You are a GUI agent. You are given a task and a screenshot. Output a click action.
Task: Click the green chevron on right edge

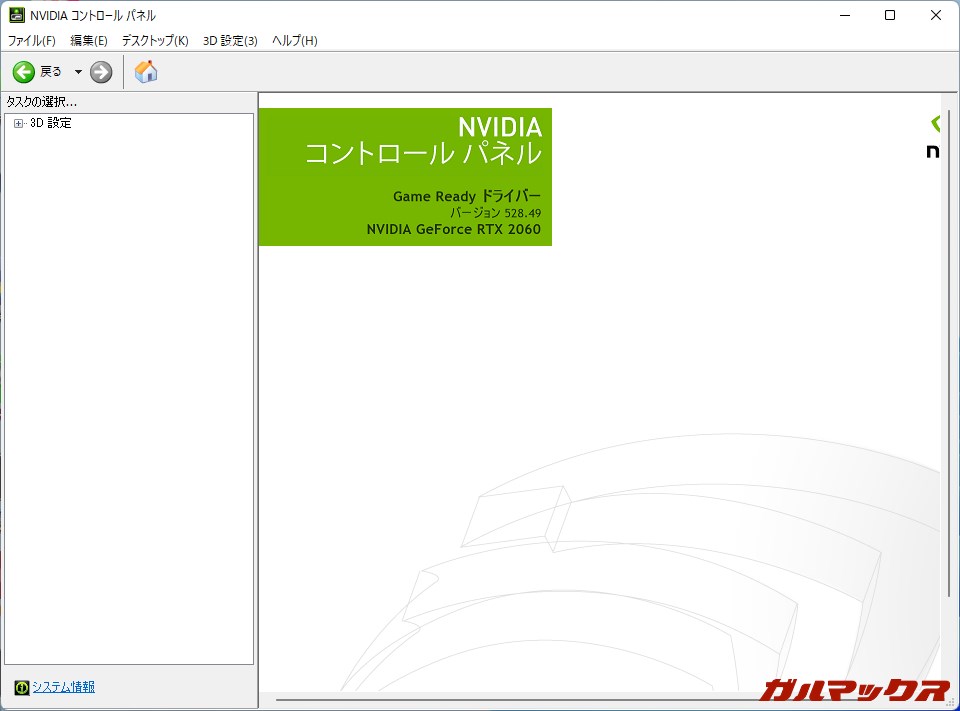tap(934, 122)
